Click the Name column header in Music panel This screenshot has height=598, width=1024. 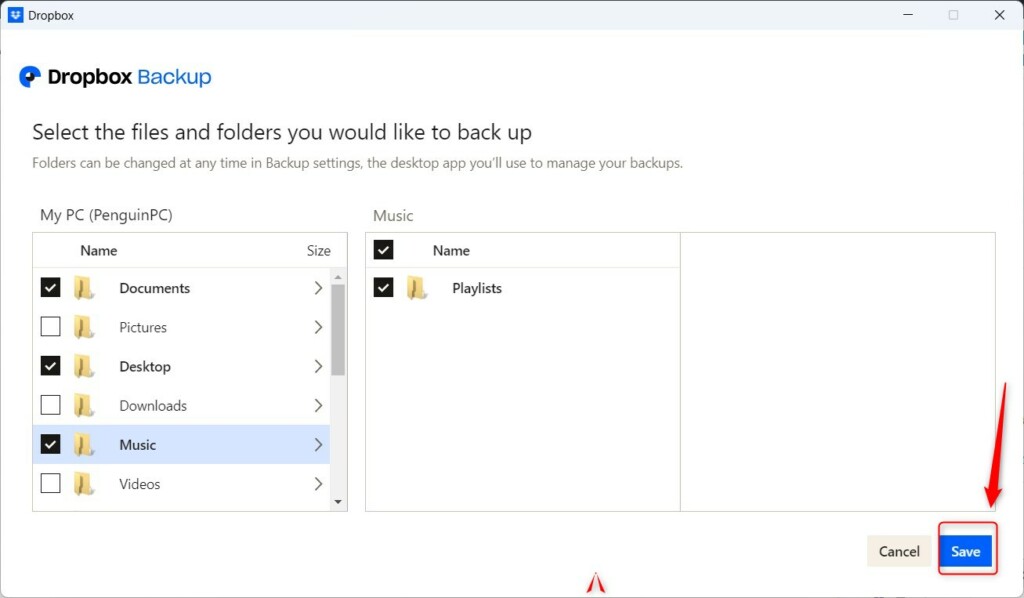(x=451, y=251)
